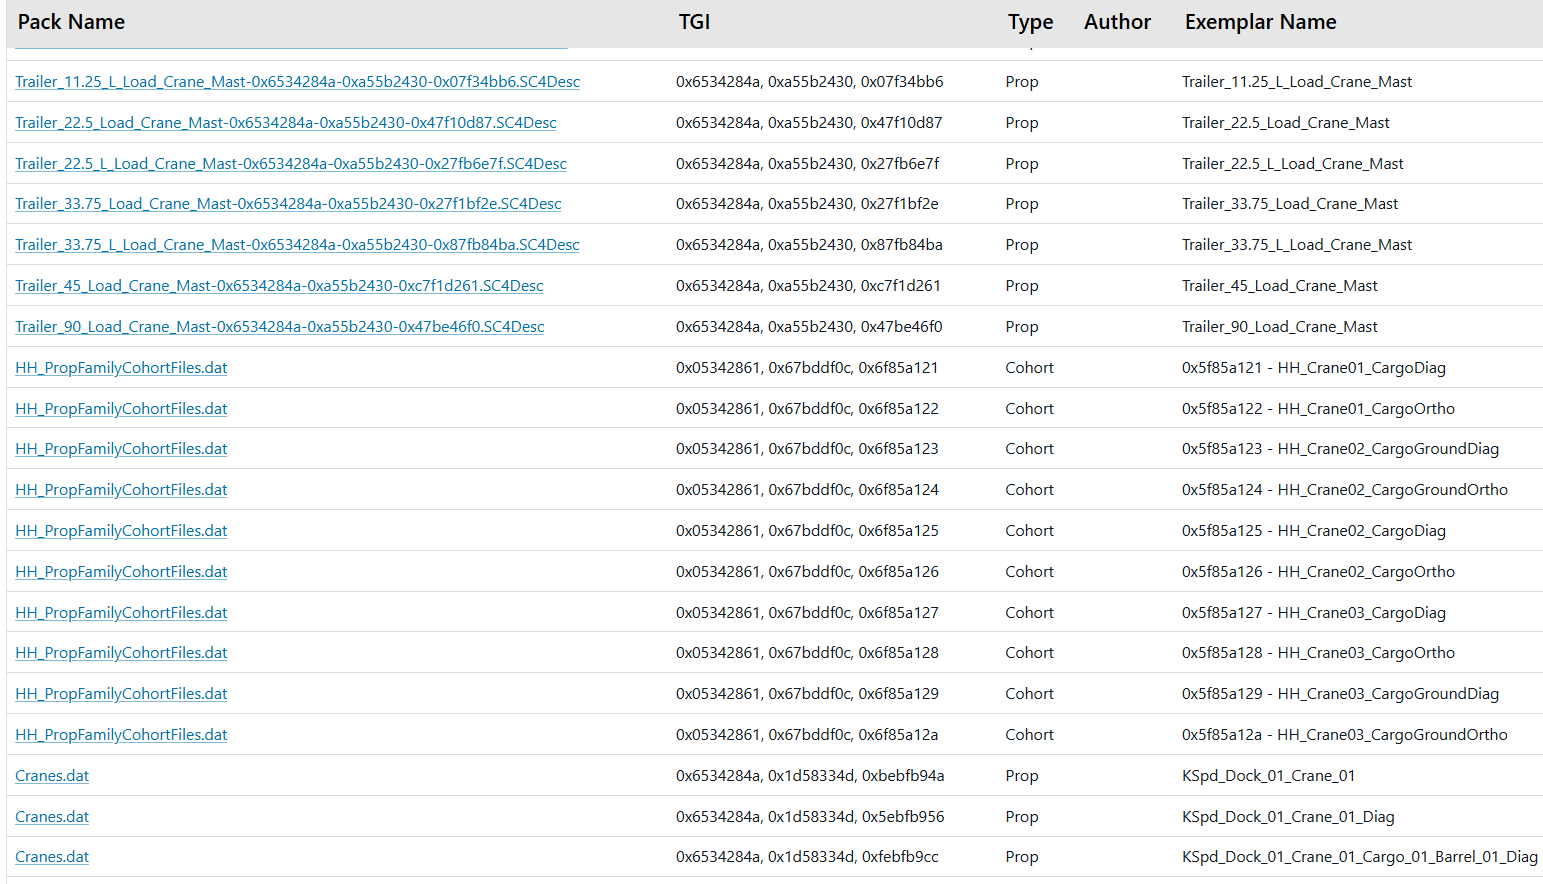Open Trailer_22.5_L_Load_Crane_Mast SC4Desc link
This screenshot has height=884, width=1543.
point(291,164)
